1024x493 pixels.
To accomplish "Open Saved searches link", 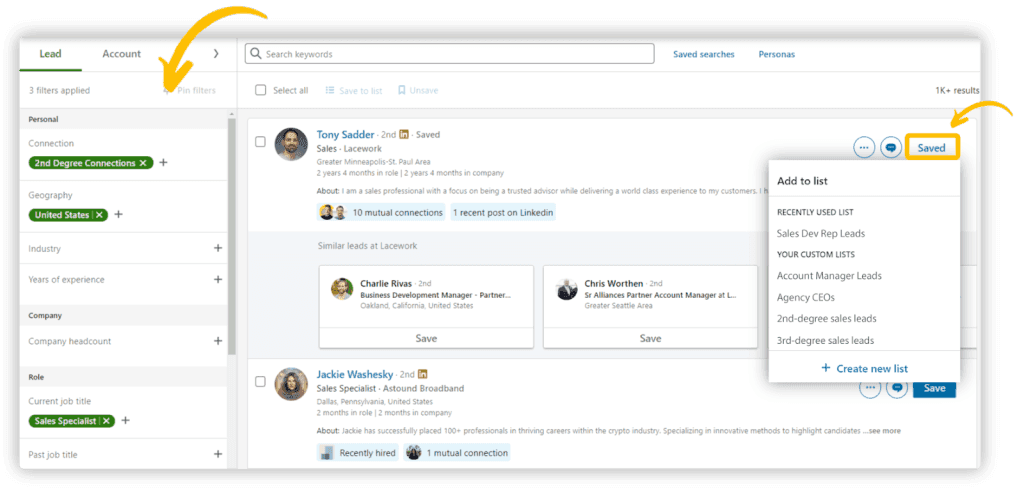I will coord(704,54).
